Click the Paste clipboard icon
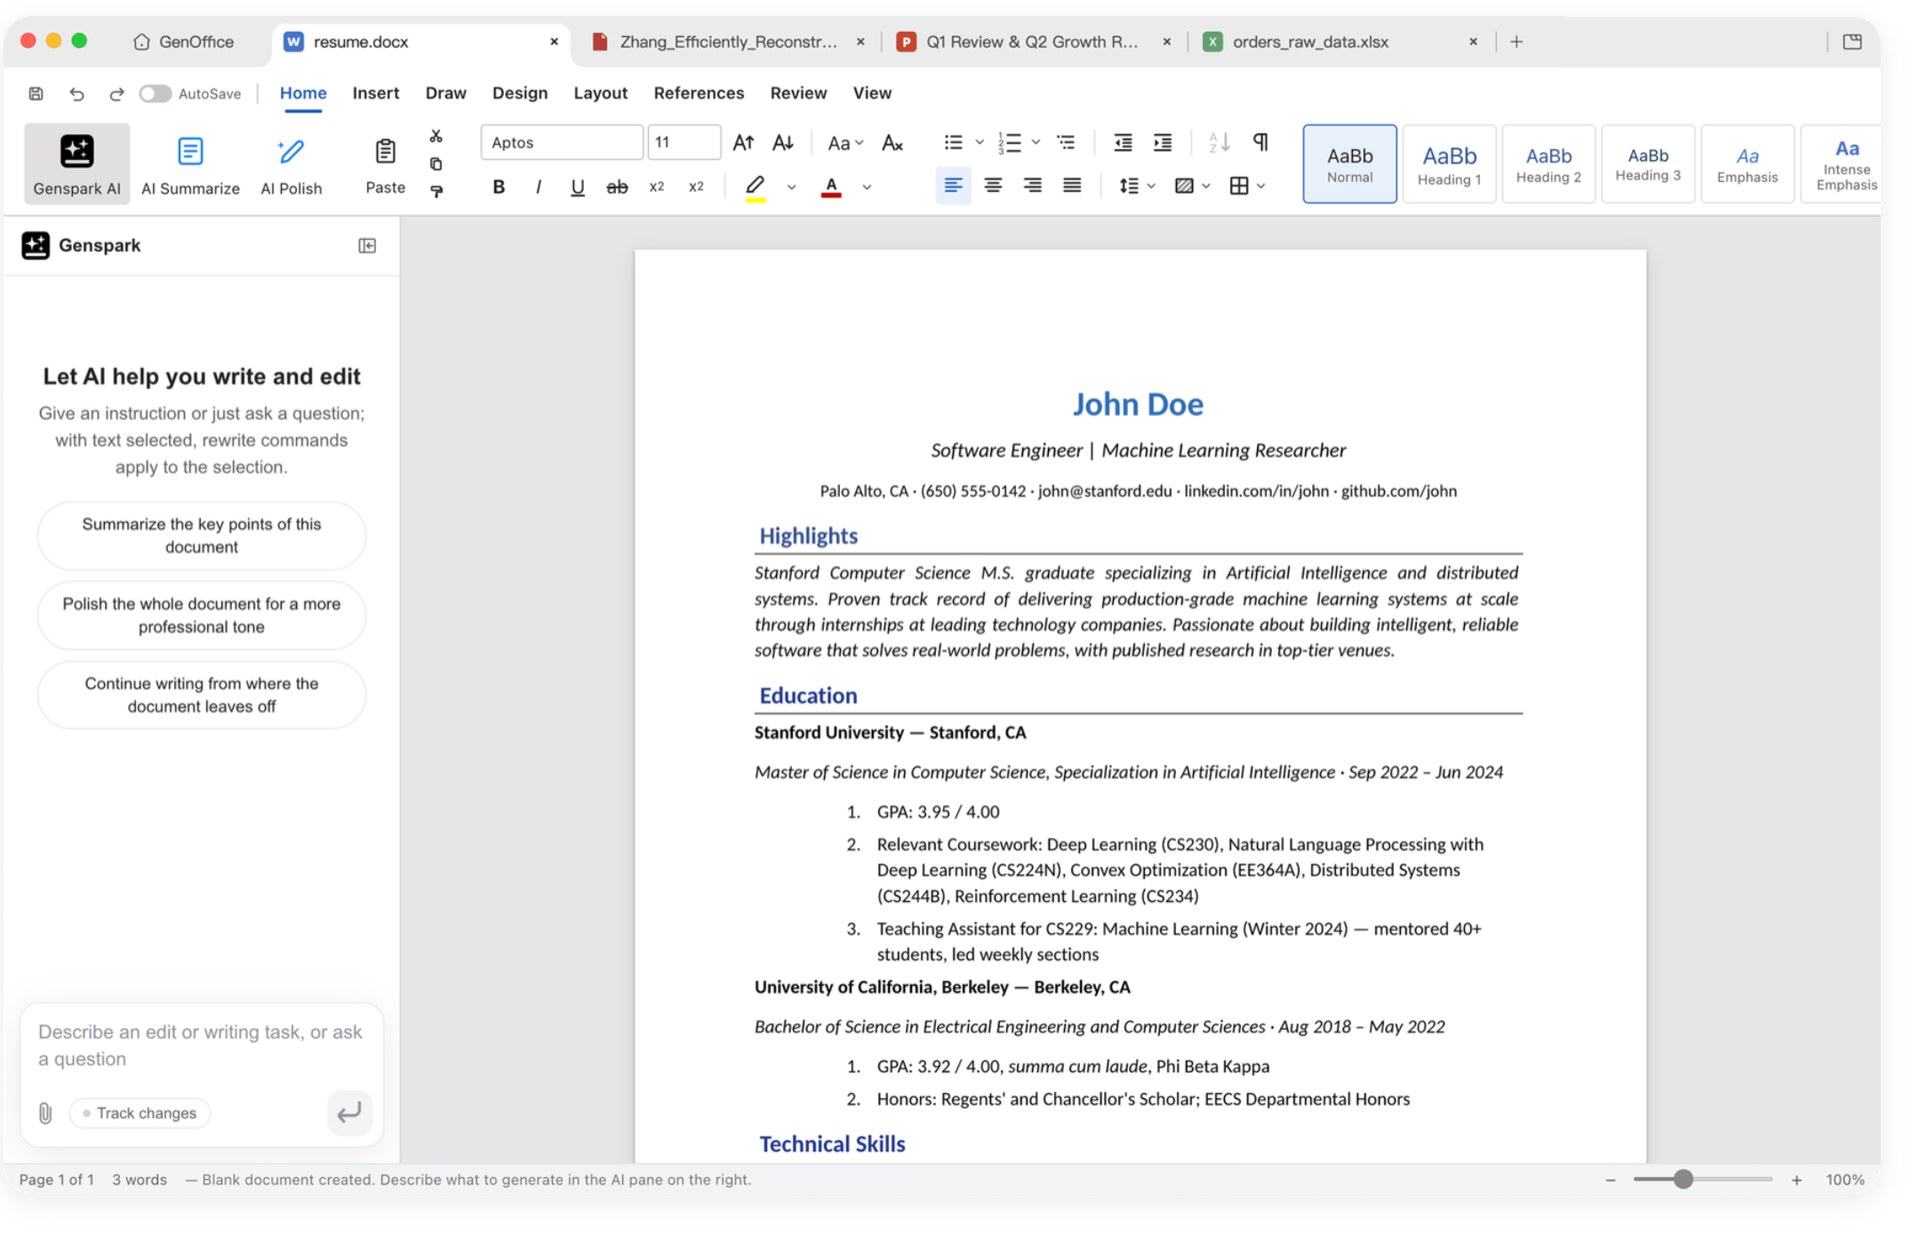Screen dimensions: 1920x1235 [x=385, y=151]
